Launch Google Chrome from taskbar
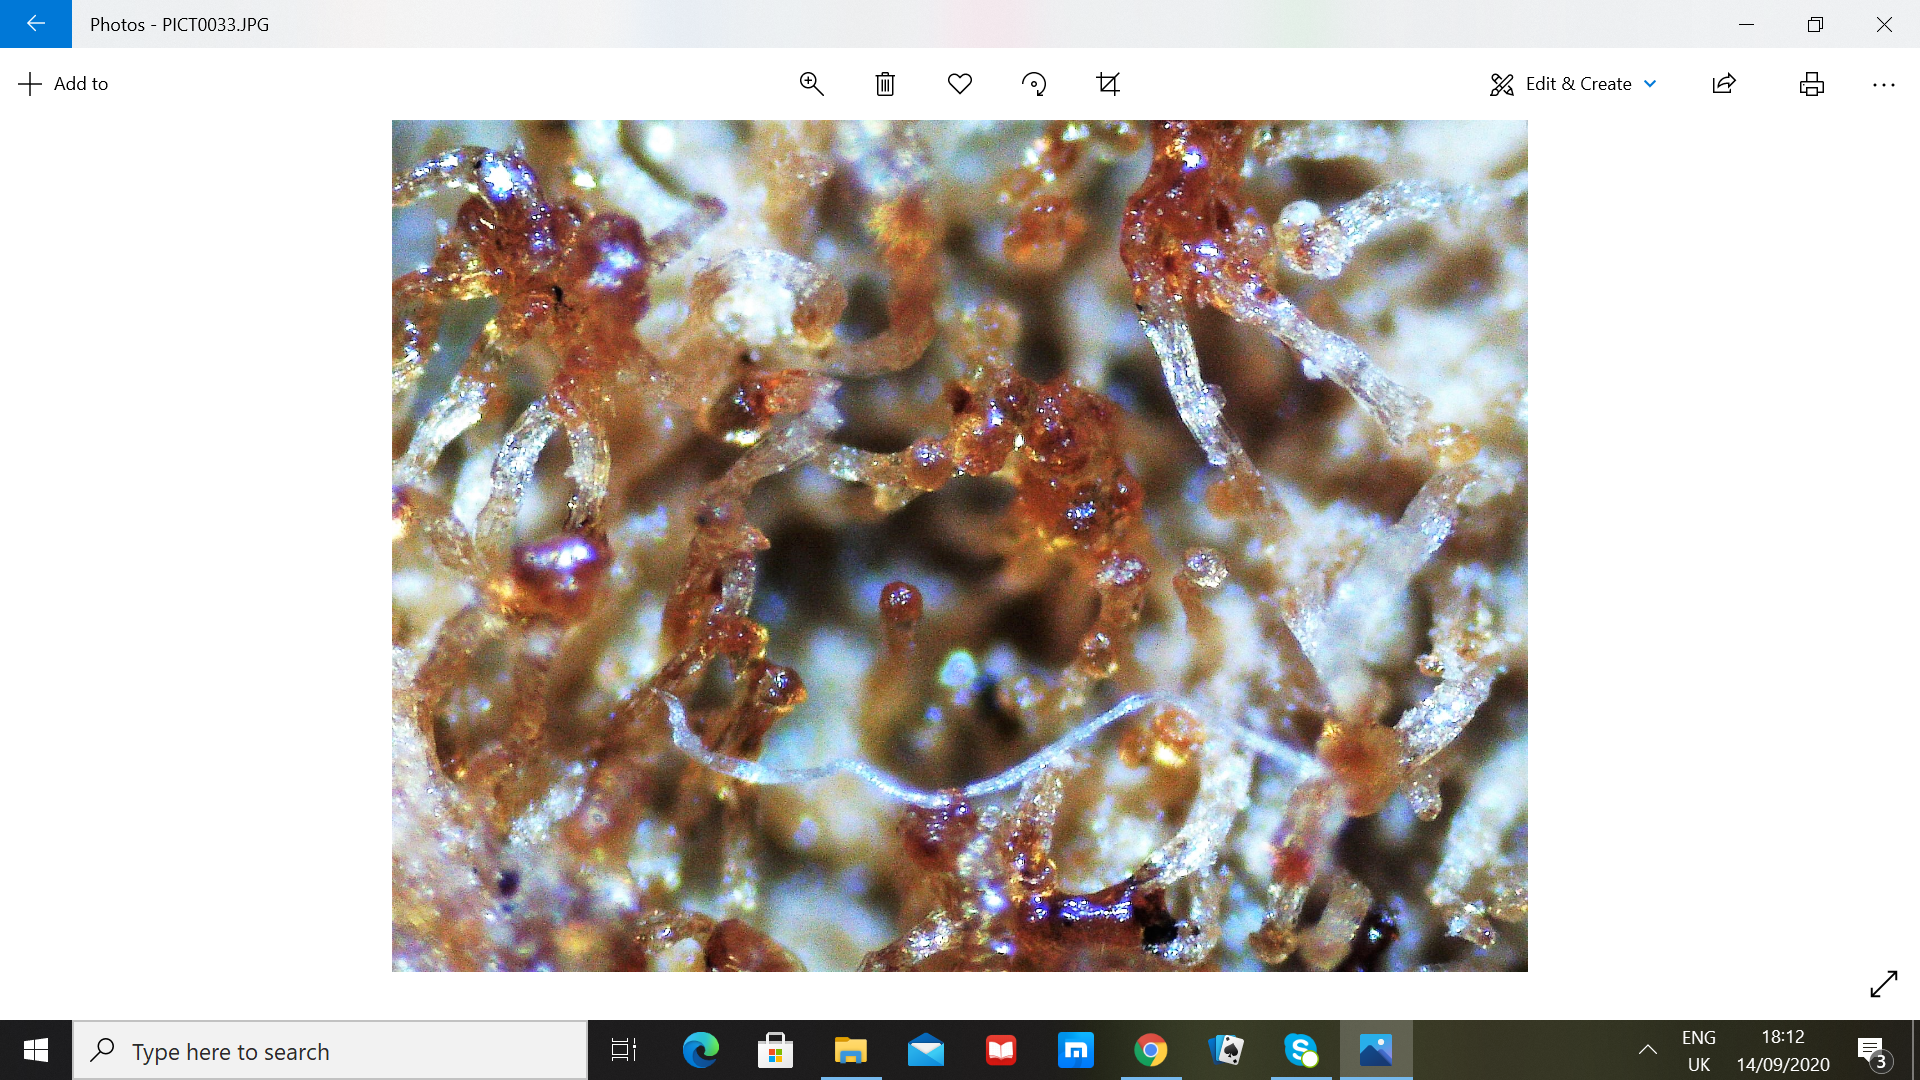 point(1151,1051)
